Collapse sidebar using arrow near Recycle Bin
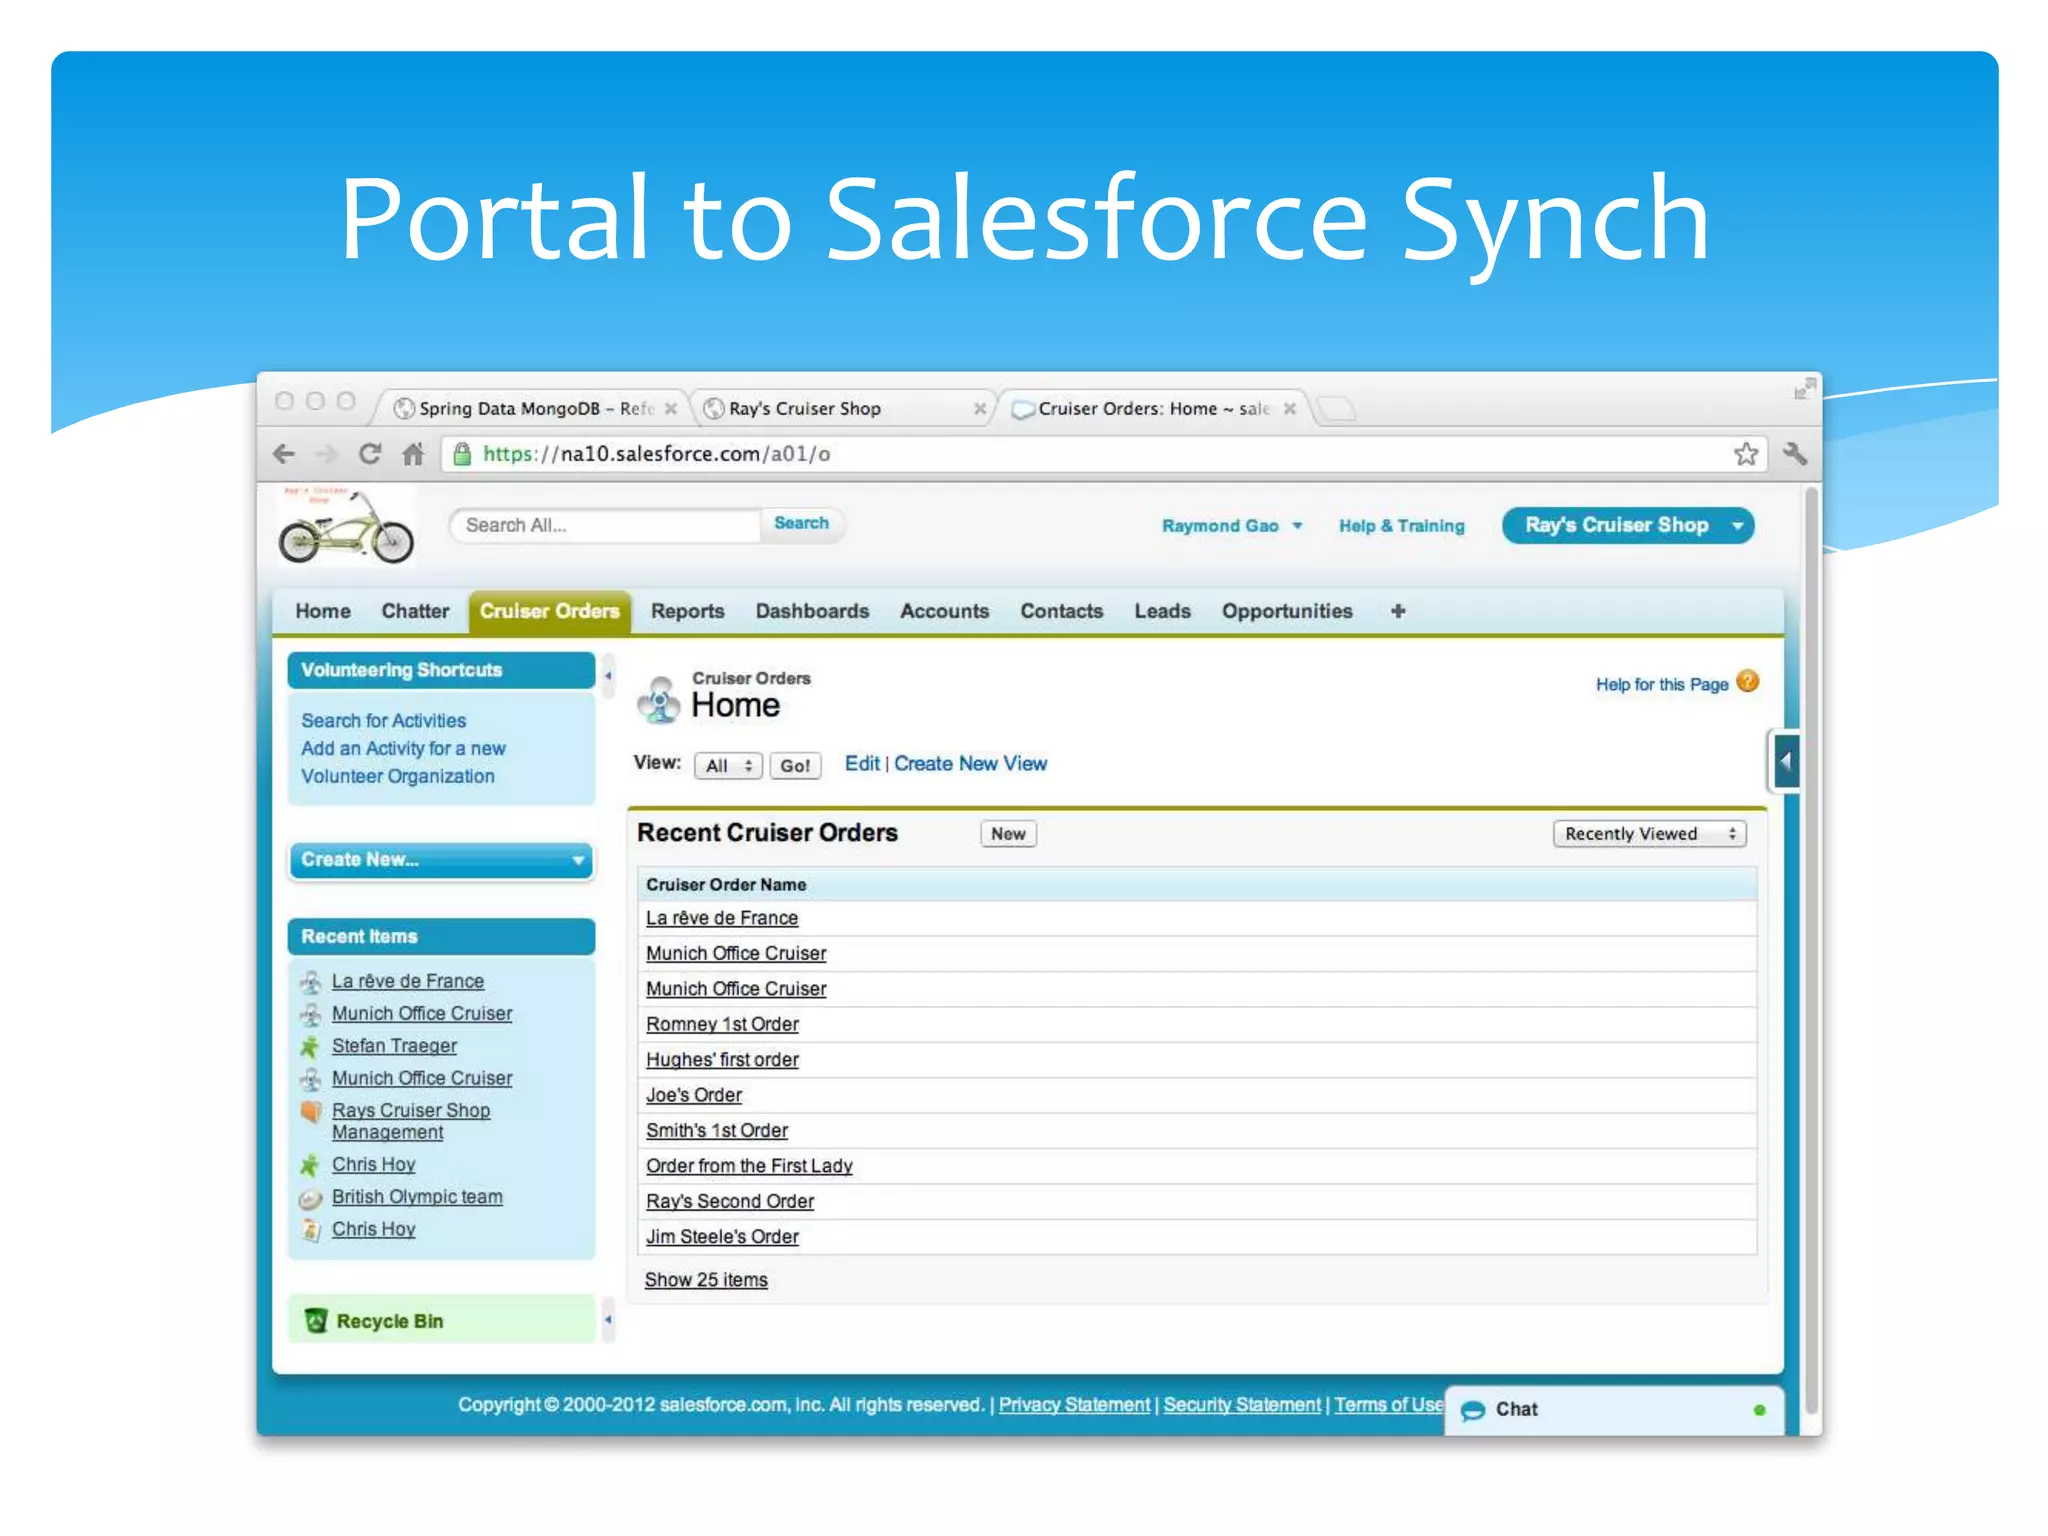Screen dimensions: 2048x1536 [x=607, y=1320]
